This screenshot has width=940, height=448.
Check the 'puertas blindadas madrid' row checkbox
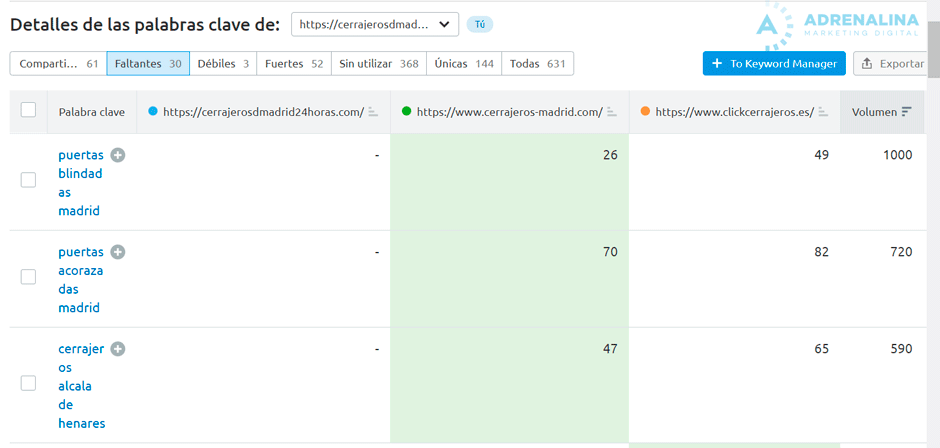point(28,180)
